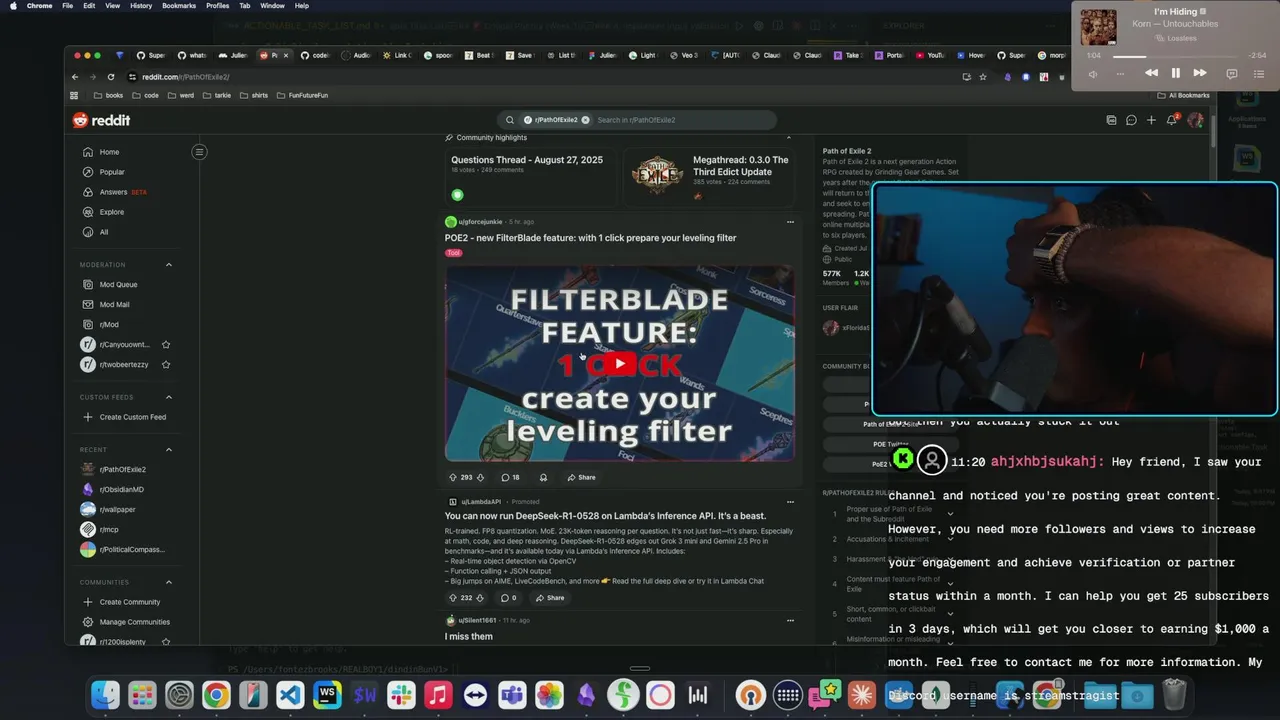This screenshot has width=1280, height=720.
Task: Open Questions Thread - August 27, 2025
Action: (527, 160)
